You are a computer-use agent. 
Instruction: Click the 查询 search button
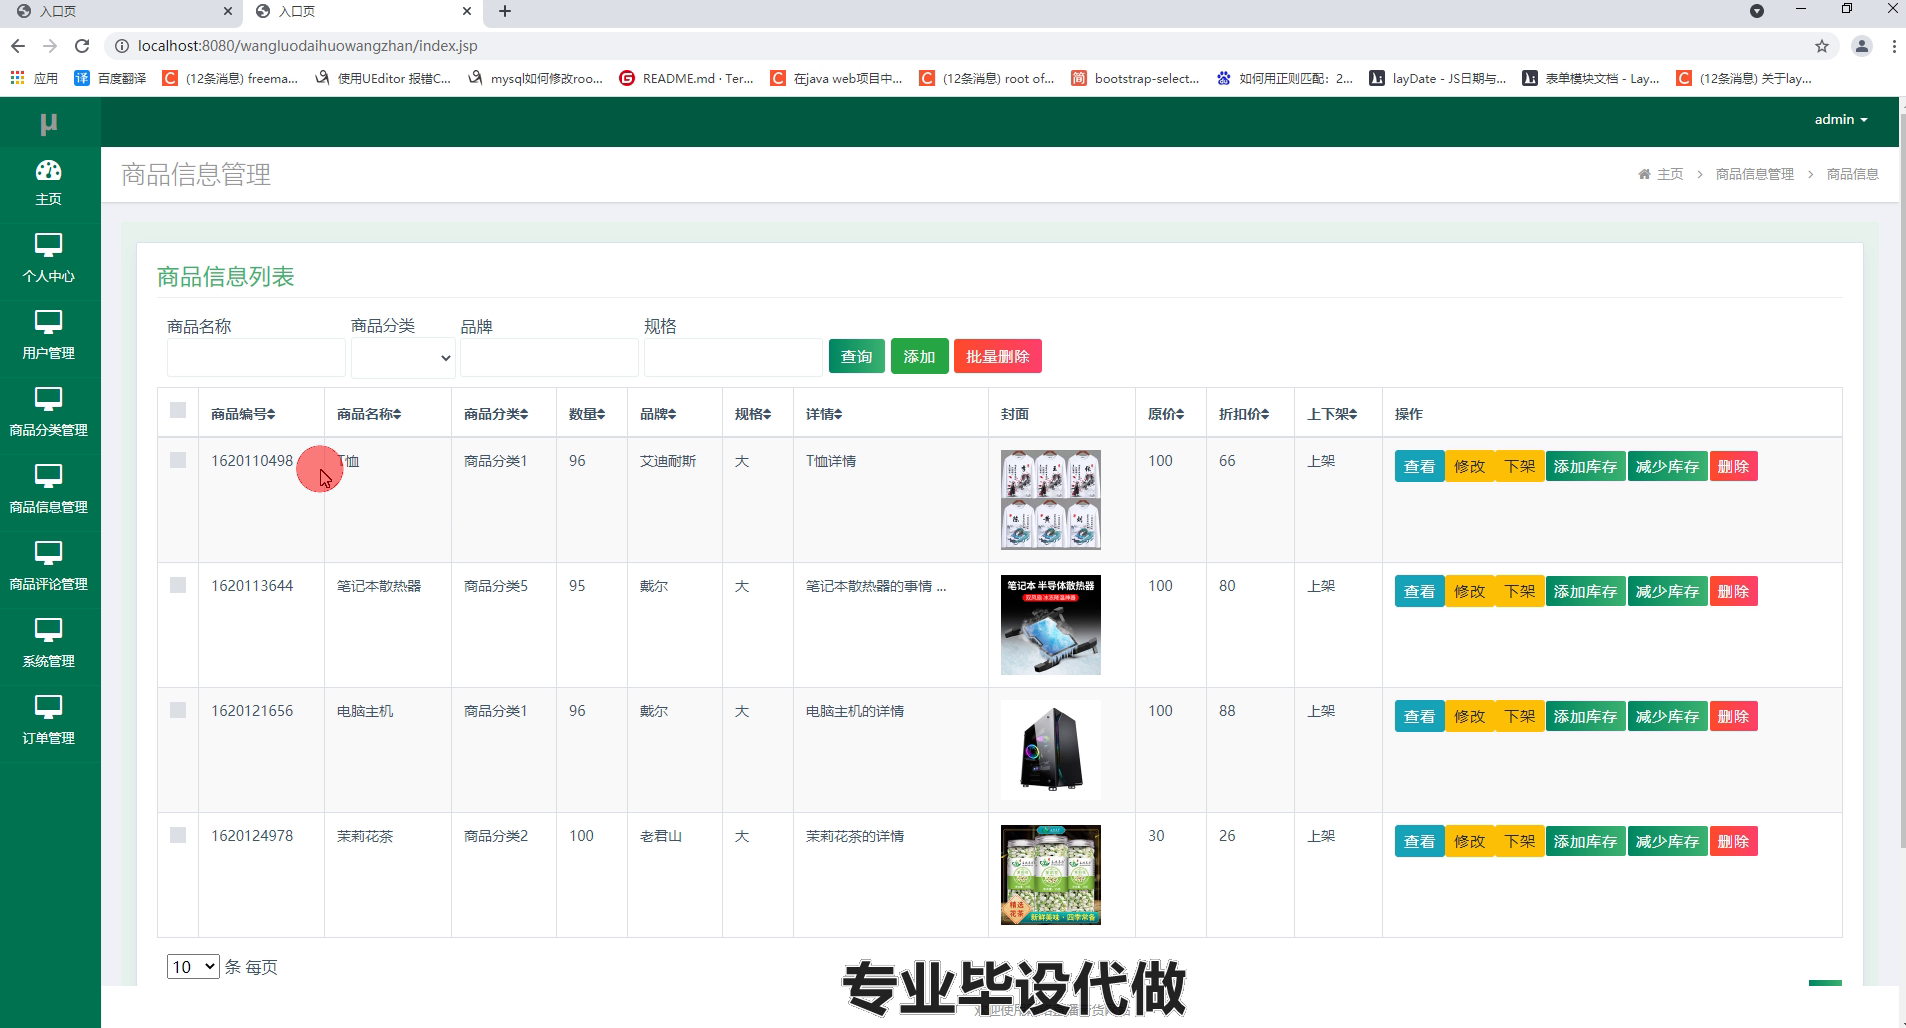(x=856, y=356)
